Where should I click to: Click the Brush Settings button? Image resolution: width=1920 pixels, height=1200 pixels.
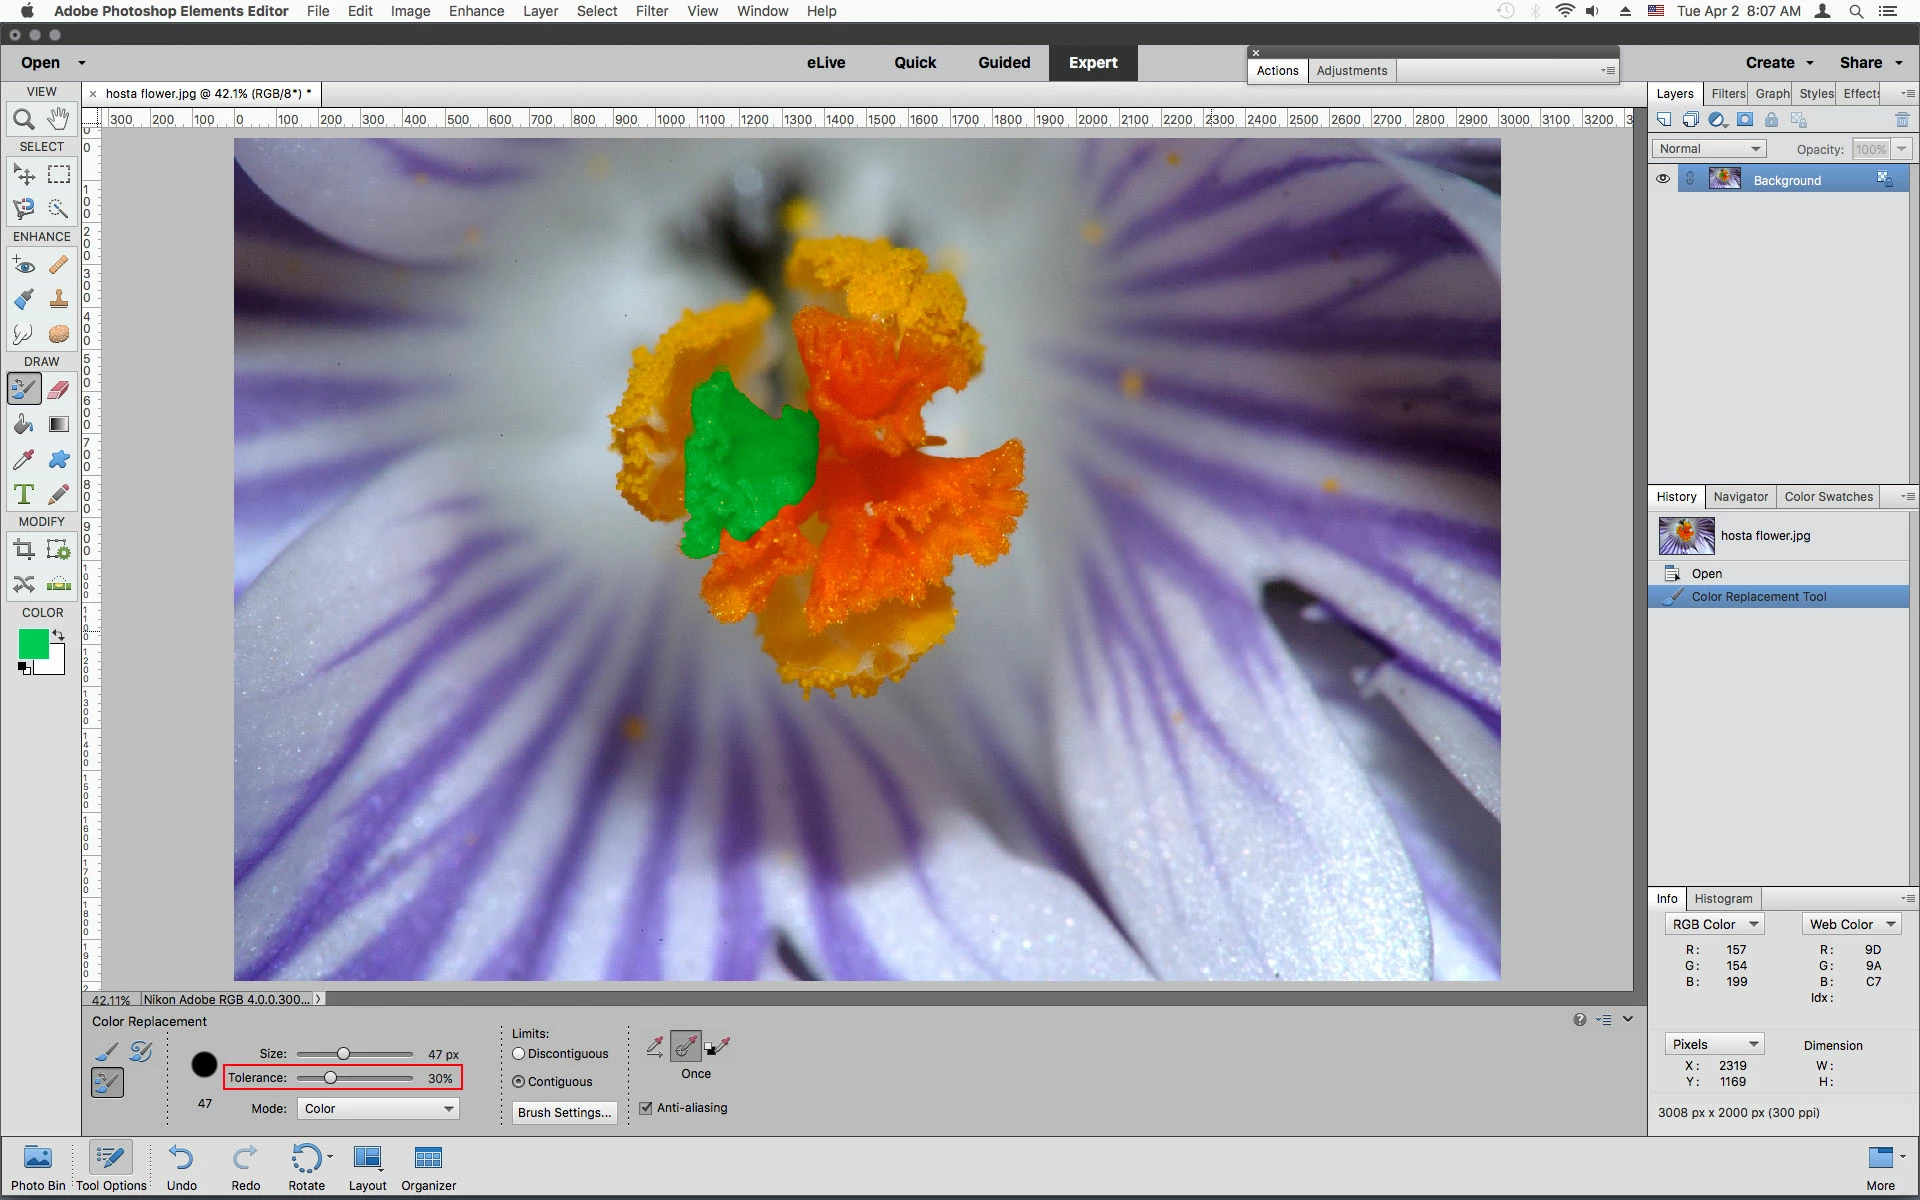(564, 1113)
